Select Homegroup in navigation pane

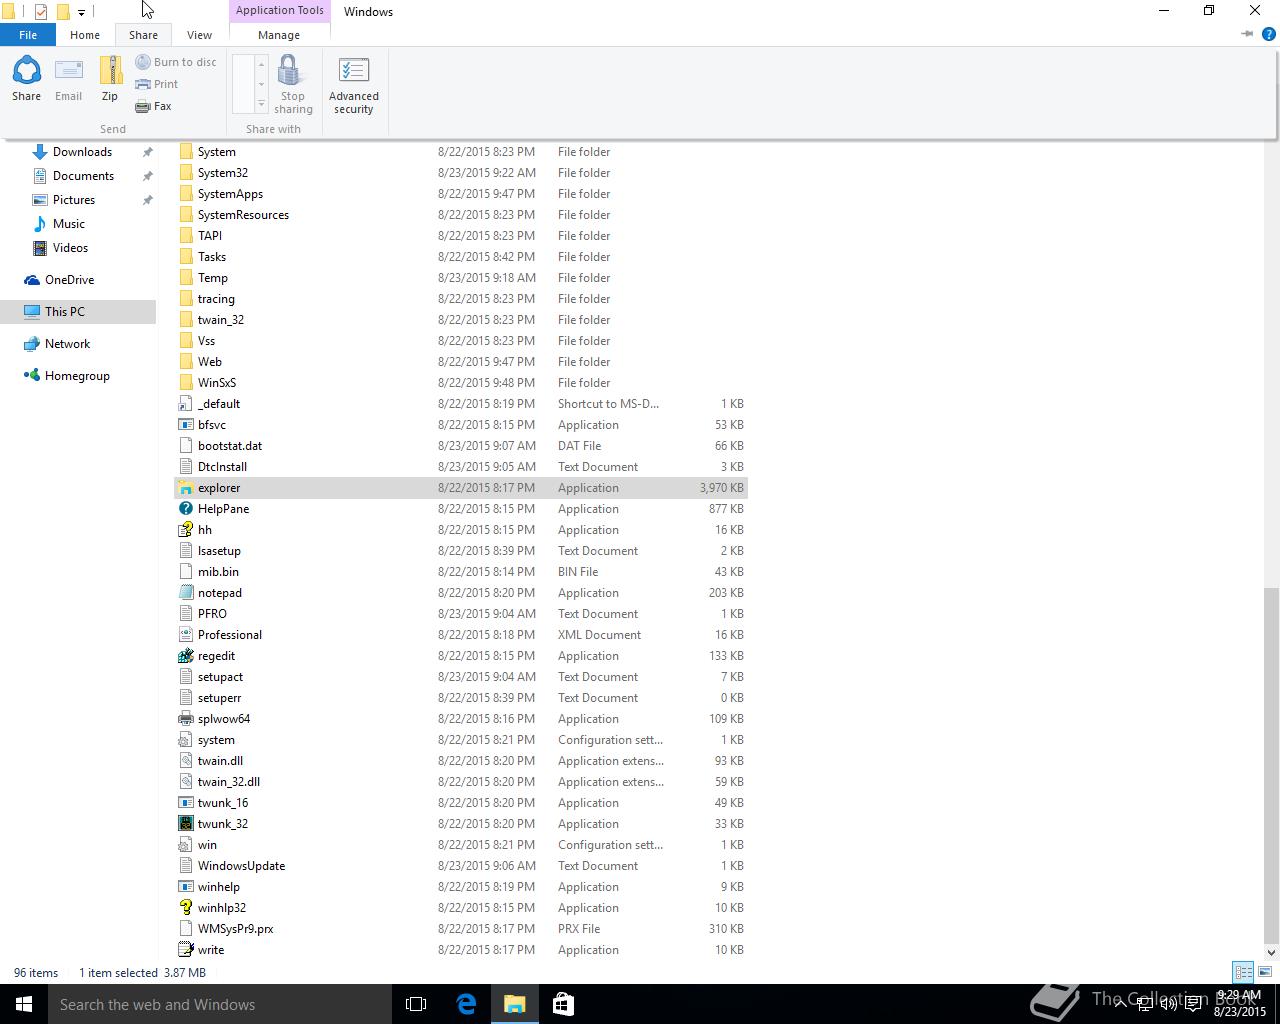pos(77,376)
